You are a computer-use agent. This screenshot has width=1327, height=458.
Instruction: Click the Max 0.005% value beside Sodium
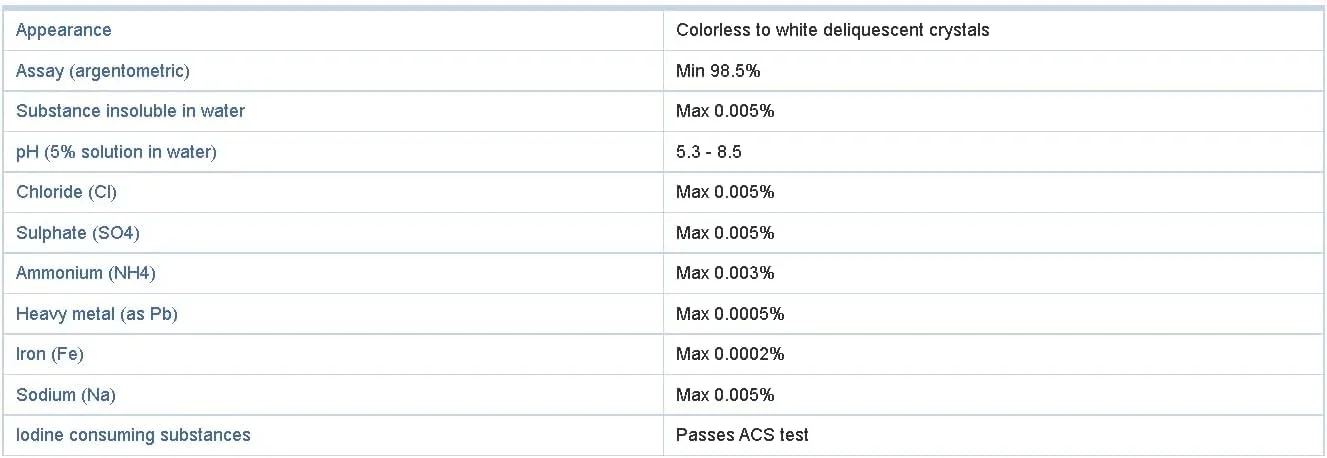coord(725,395)
